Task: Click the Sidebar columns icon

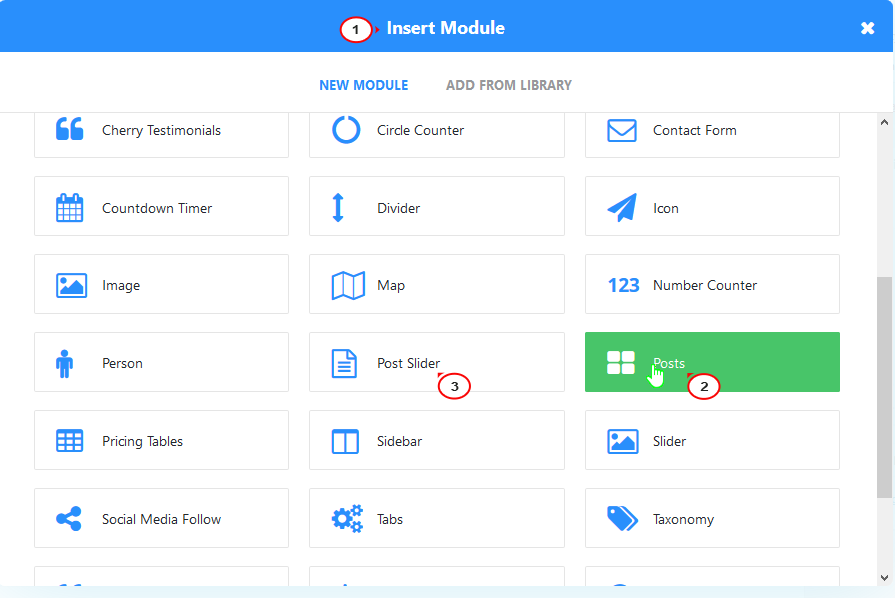Action: 345,441
